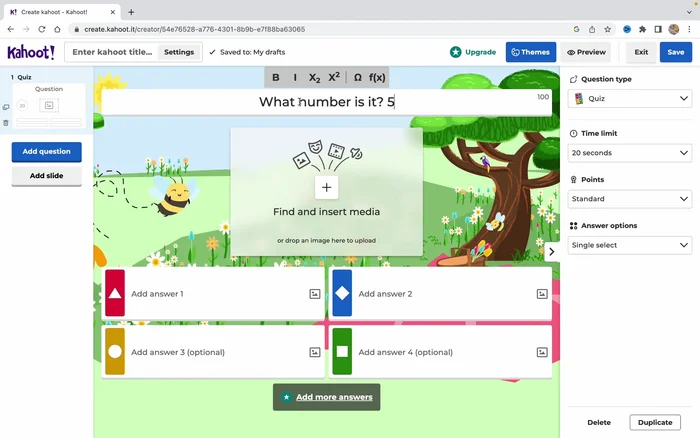Expand the Time limit dropdown
700x438 pixels.
(630, 153)
